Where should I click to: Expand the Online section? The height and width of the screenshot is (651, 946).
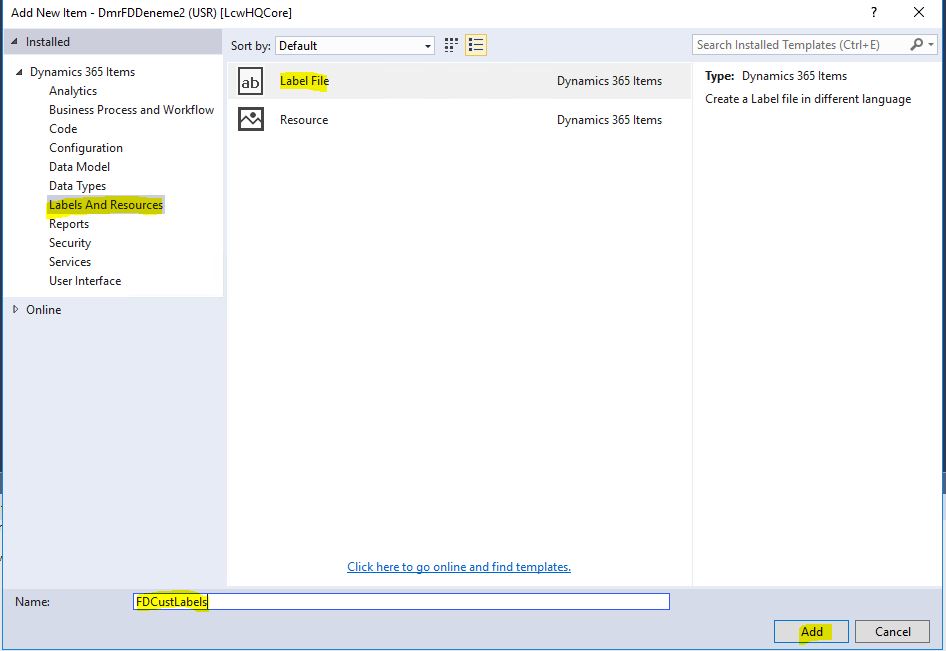(x=15, y=310)
